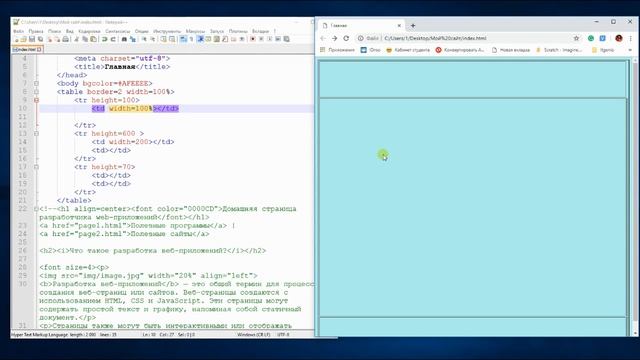The height and width of the screenshot is (360, 640).
Task: Open Replace dialog toolbar icon
Action: tap(133, 39)
